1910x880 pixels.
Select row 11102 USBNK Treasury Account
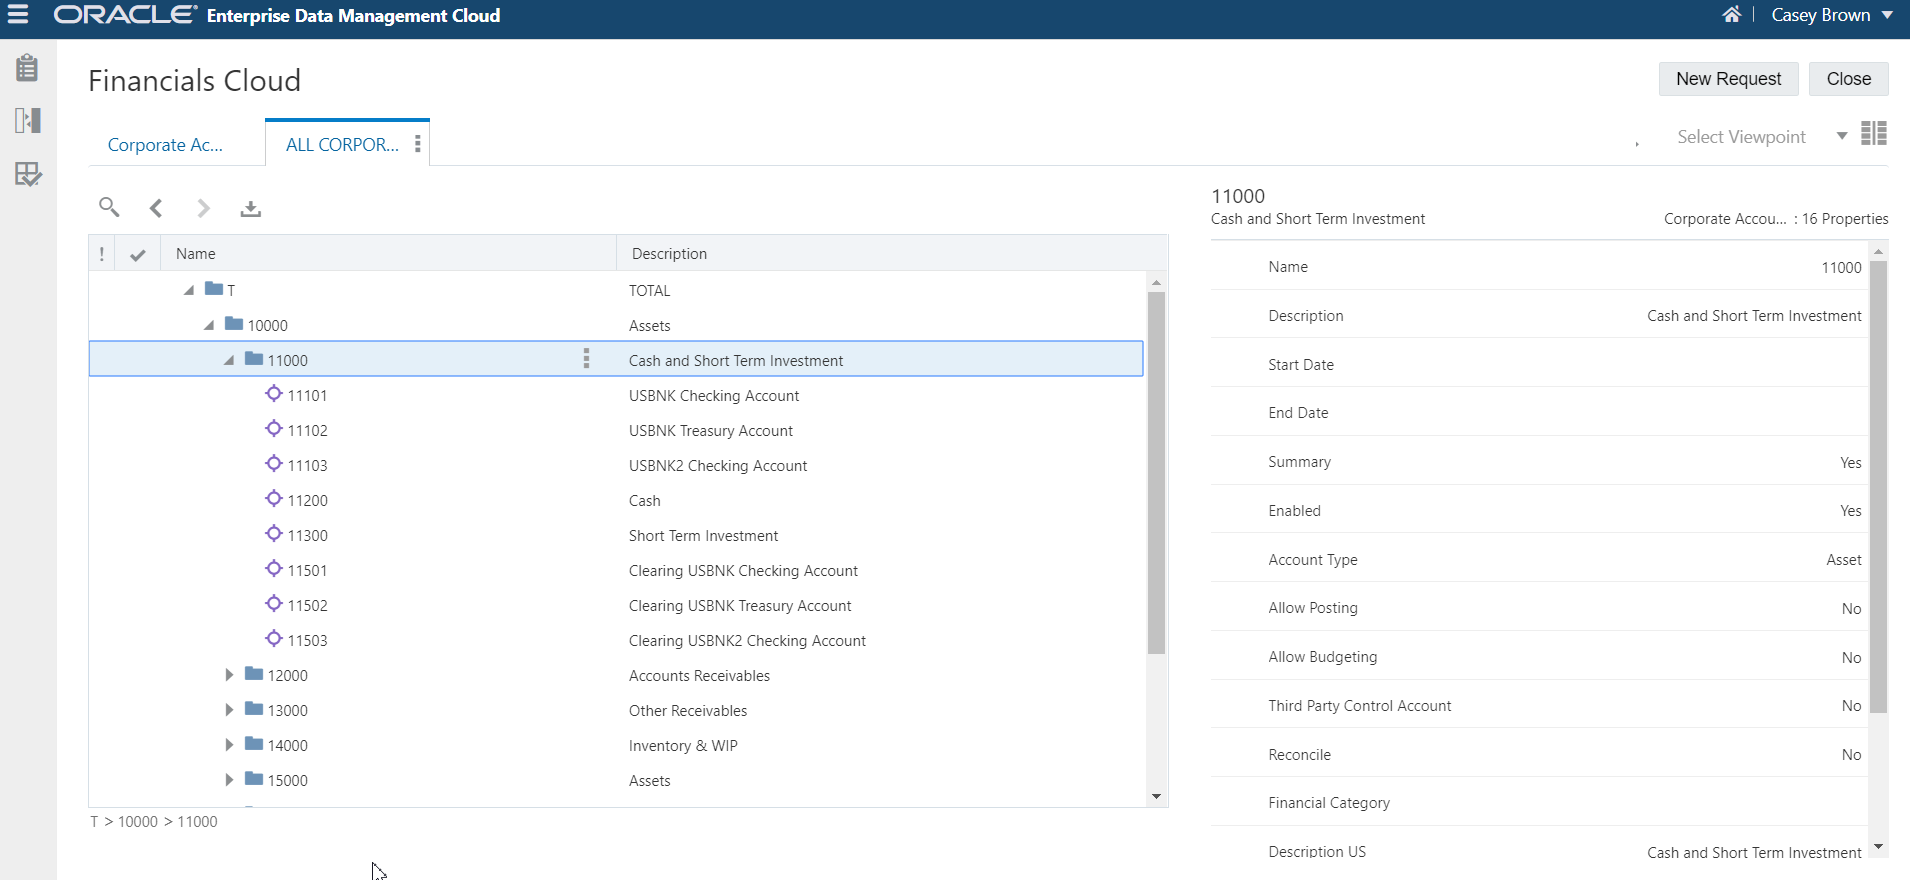tap(616, 431)
